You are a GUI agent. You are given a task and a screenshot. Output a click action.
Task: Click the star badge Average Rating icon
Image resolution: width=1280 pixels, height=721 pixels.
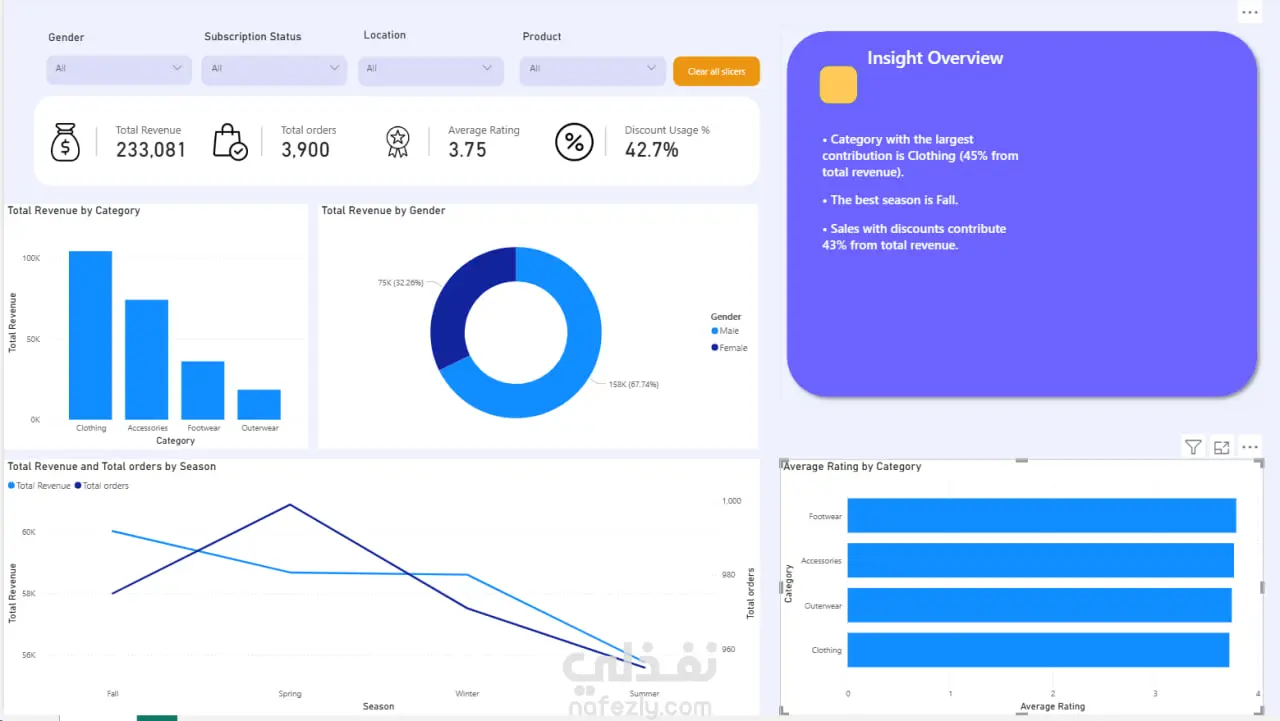pos(398,142)
